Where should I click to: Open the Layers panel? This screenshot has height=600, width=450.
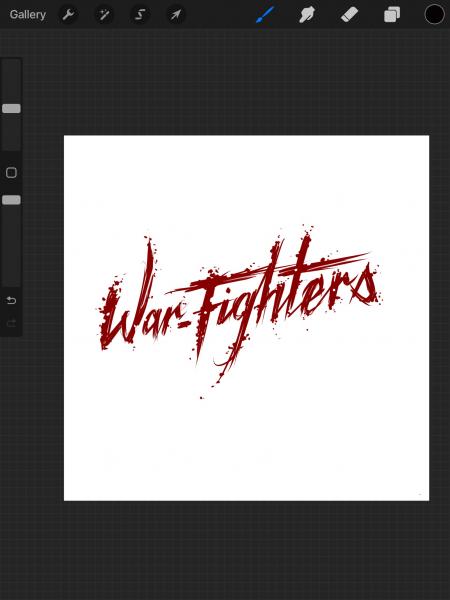pos(392,15)
